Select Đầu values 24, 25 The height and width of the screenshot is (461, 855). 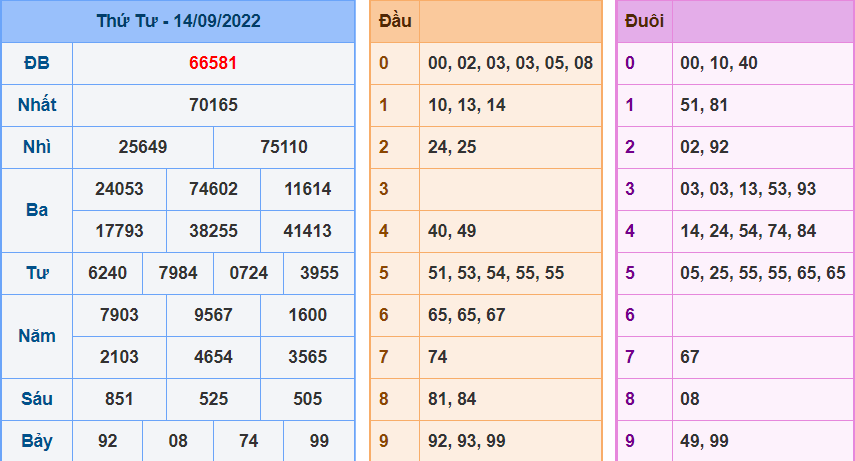click(452, 147)
